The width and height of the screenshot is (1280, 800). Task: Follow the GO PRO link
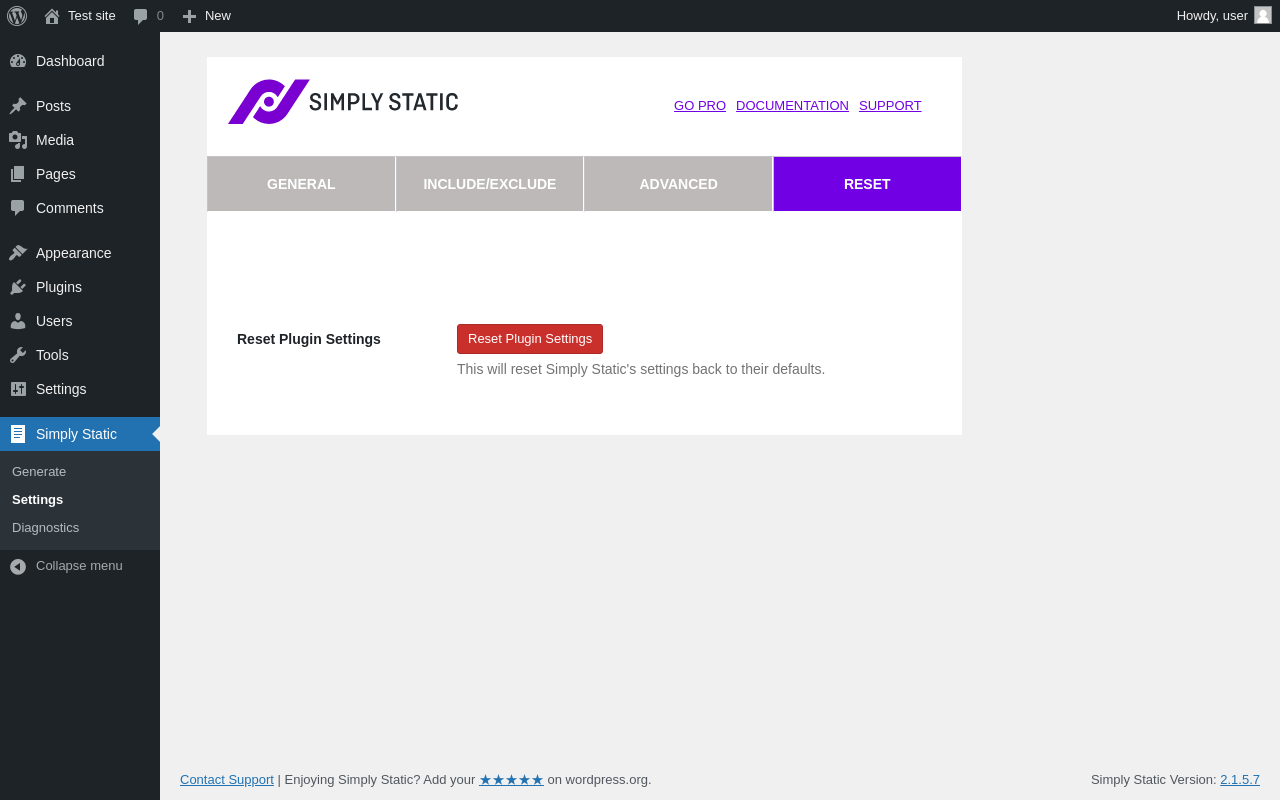click(700, 106)
